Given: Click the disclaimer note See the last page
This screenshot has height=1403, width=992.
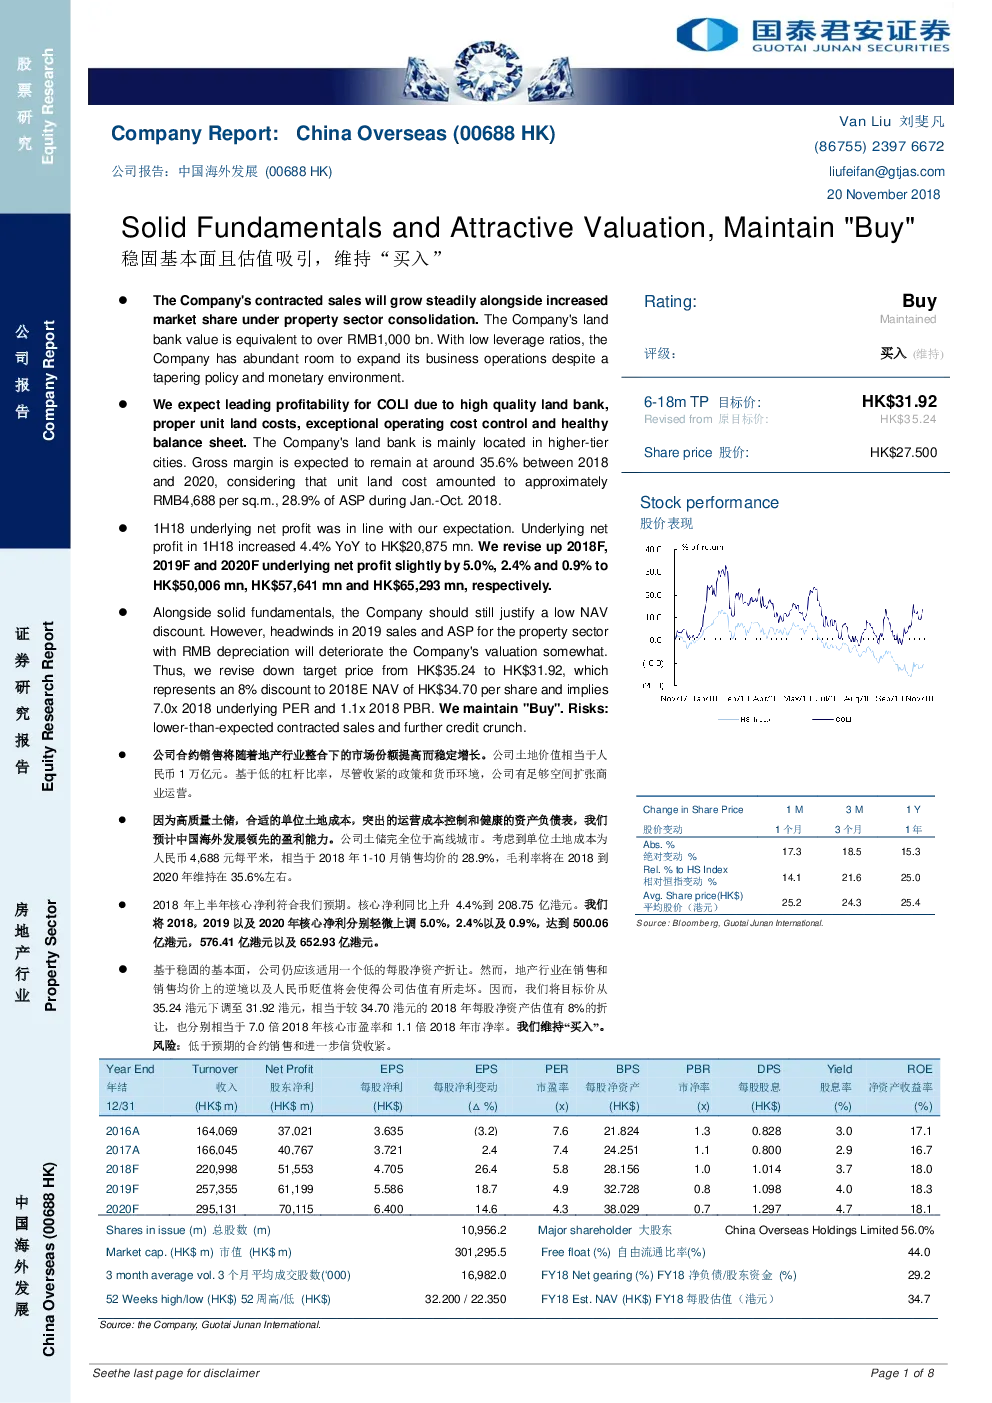Looking at the screenshot, I should click(x=176, y=1373).
